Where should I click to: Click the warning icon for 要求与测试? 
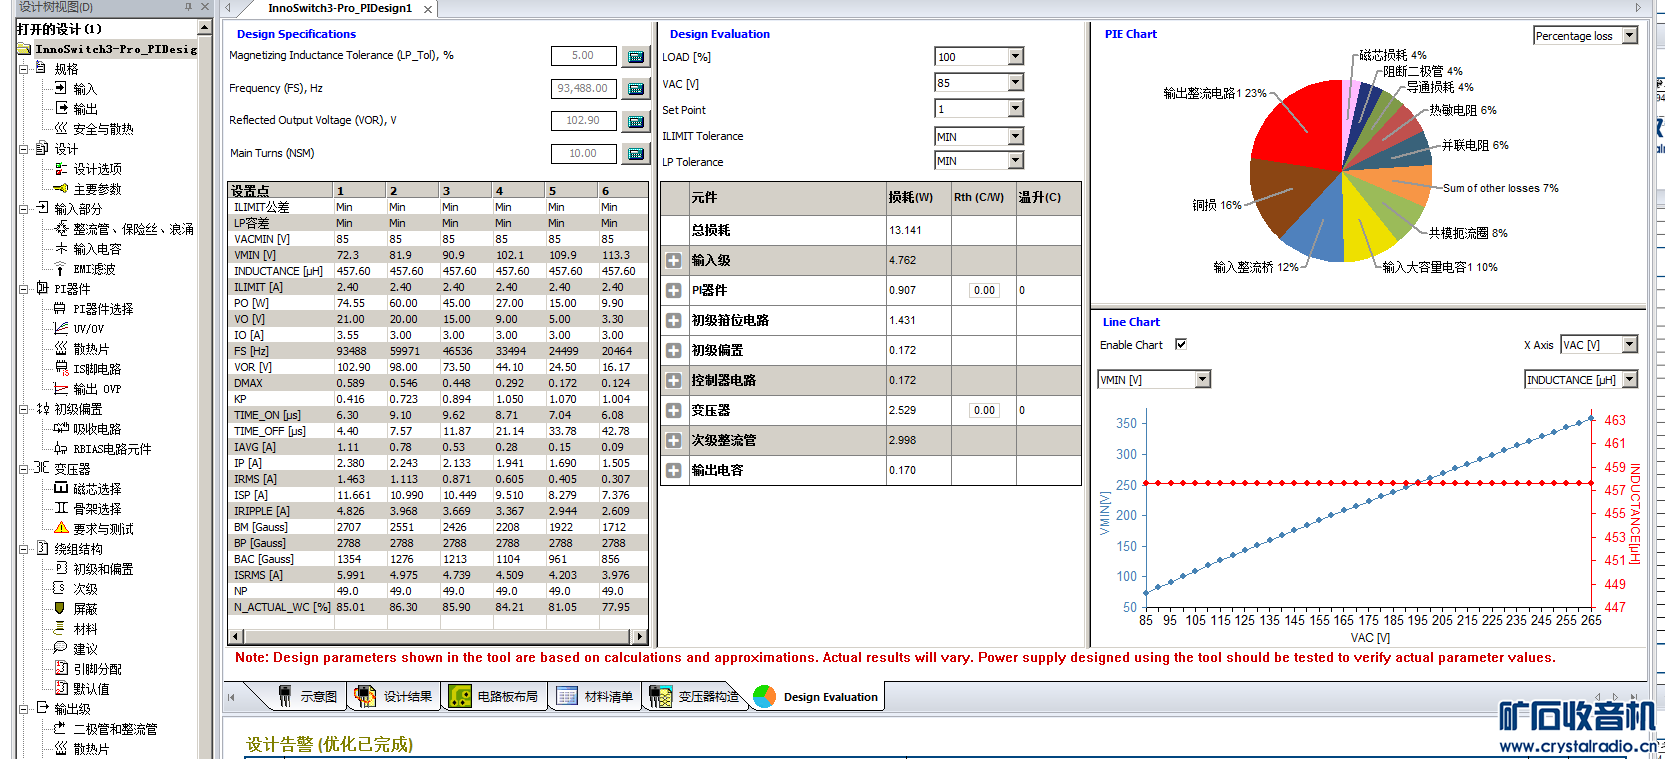point(61,528)
